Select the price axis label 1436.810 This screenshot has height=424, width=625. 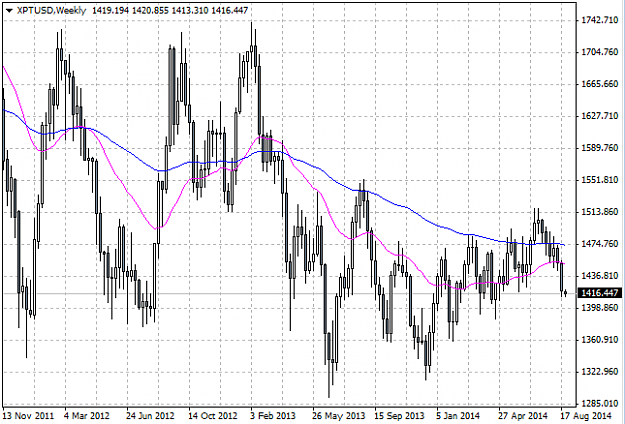click(x=600, y=275)
